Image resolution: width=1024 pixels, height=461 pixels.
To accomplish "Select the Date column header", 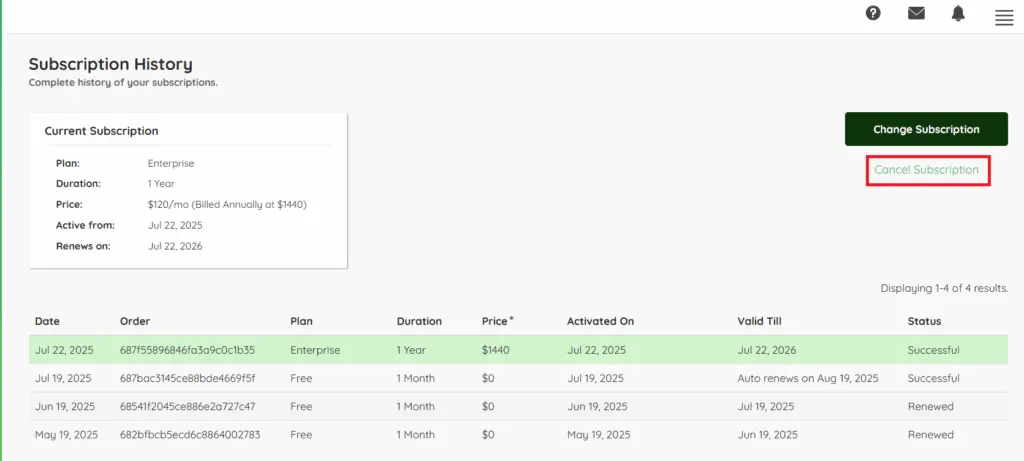I will coord(47,321).
